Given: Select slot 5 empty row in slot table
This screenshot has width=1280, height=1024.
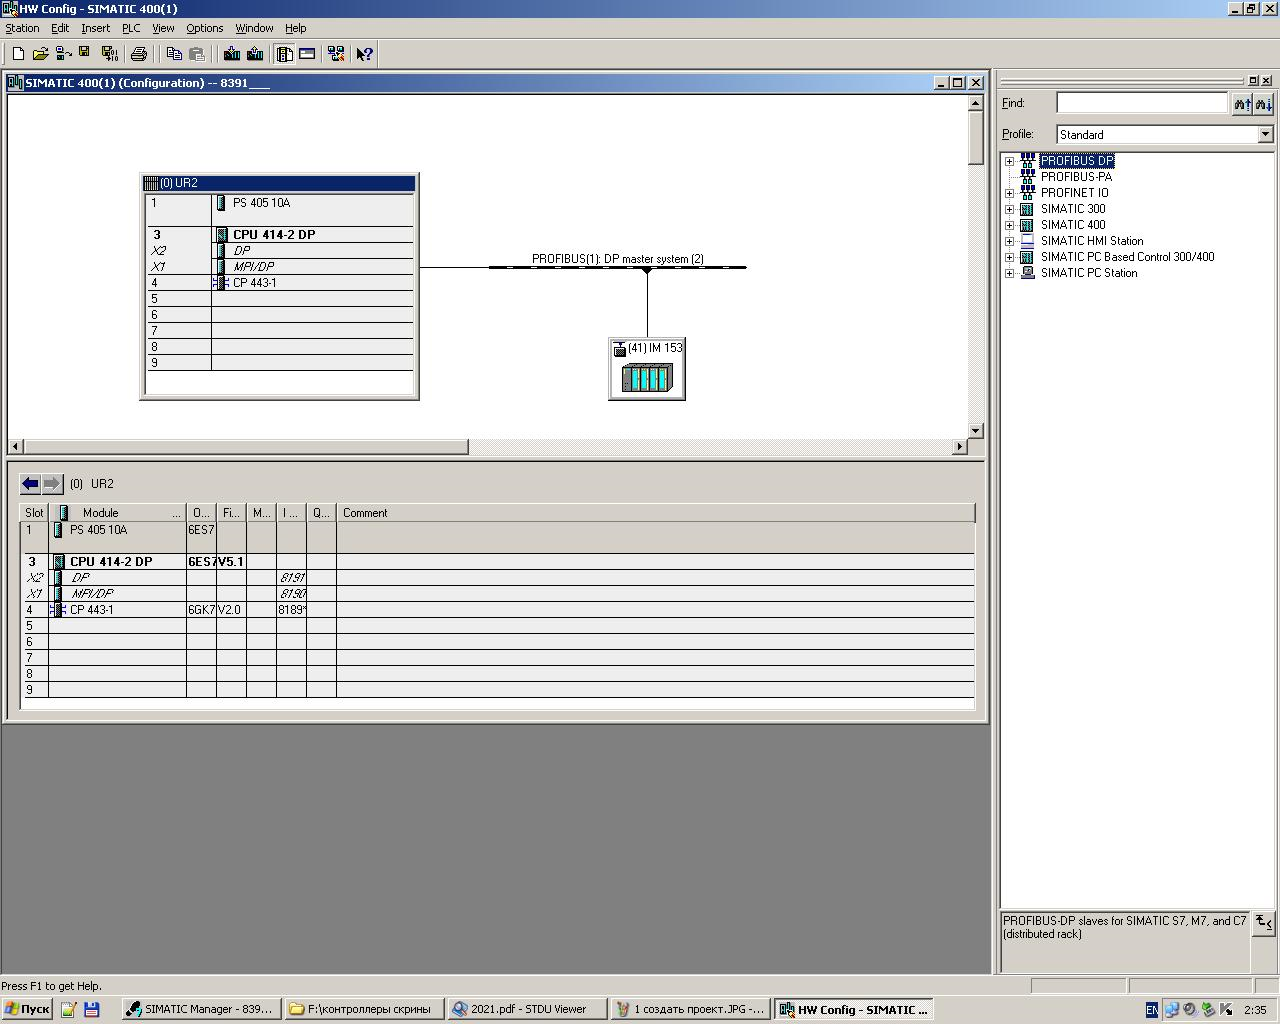Looking at the screenshot, I should point(498,626).
